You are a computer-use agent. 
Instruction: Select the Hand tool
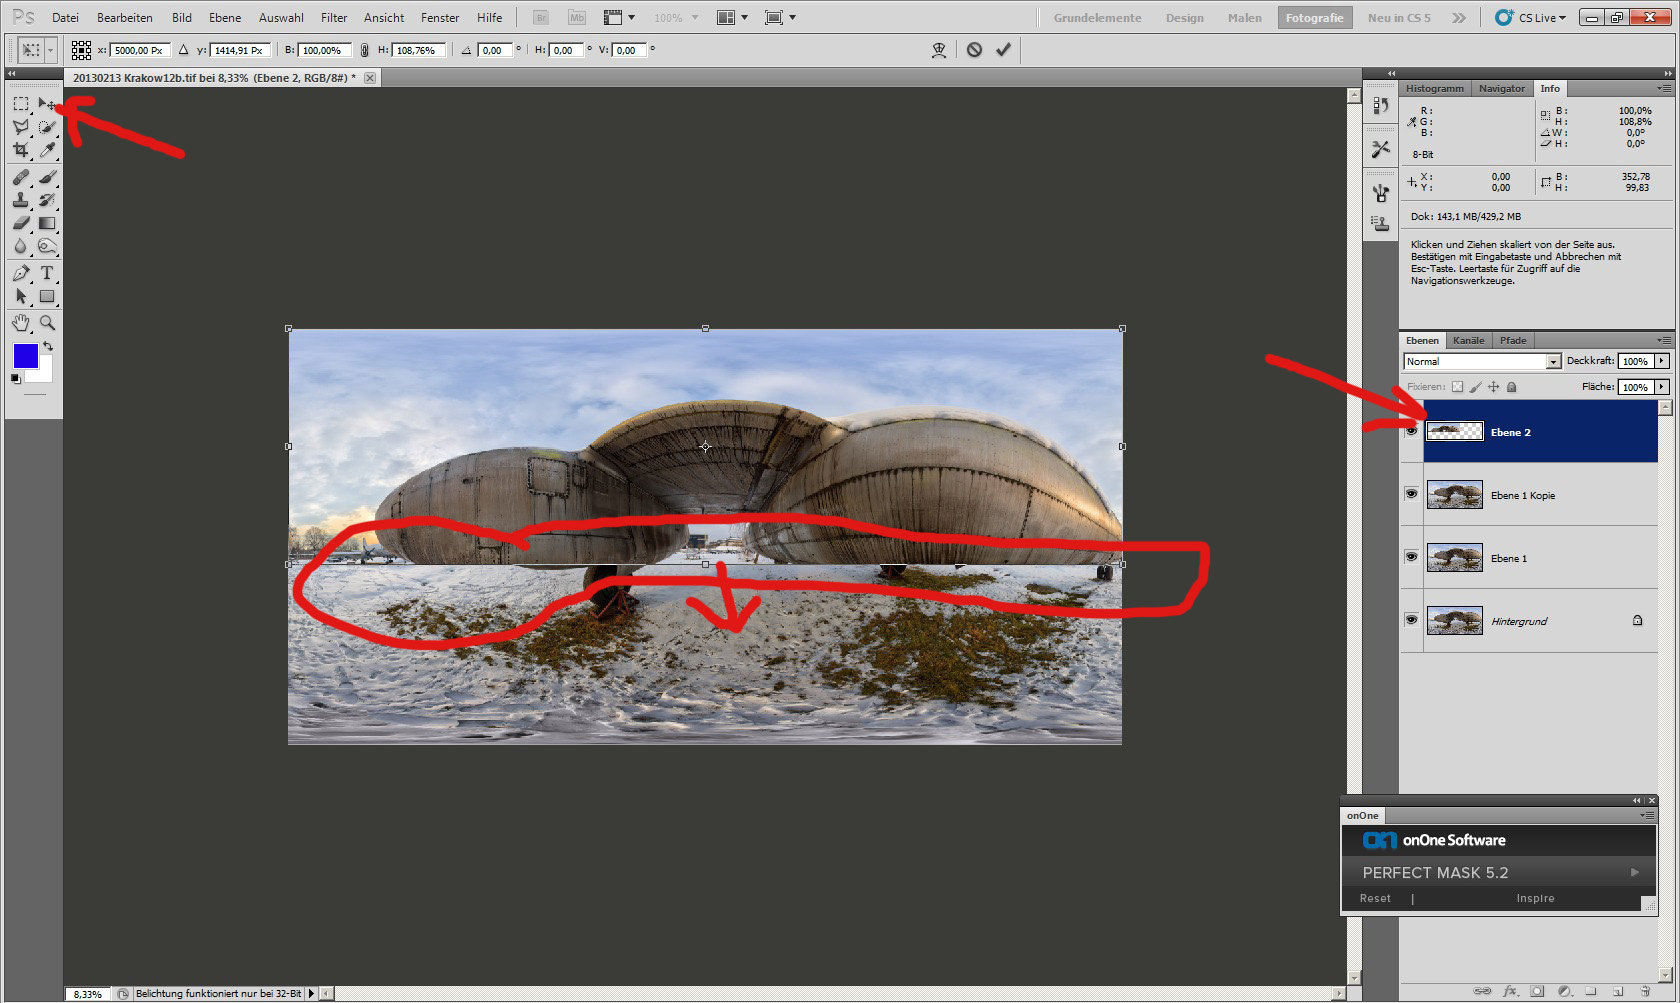pos(20,323)
